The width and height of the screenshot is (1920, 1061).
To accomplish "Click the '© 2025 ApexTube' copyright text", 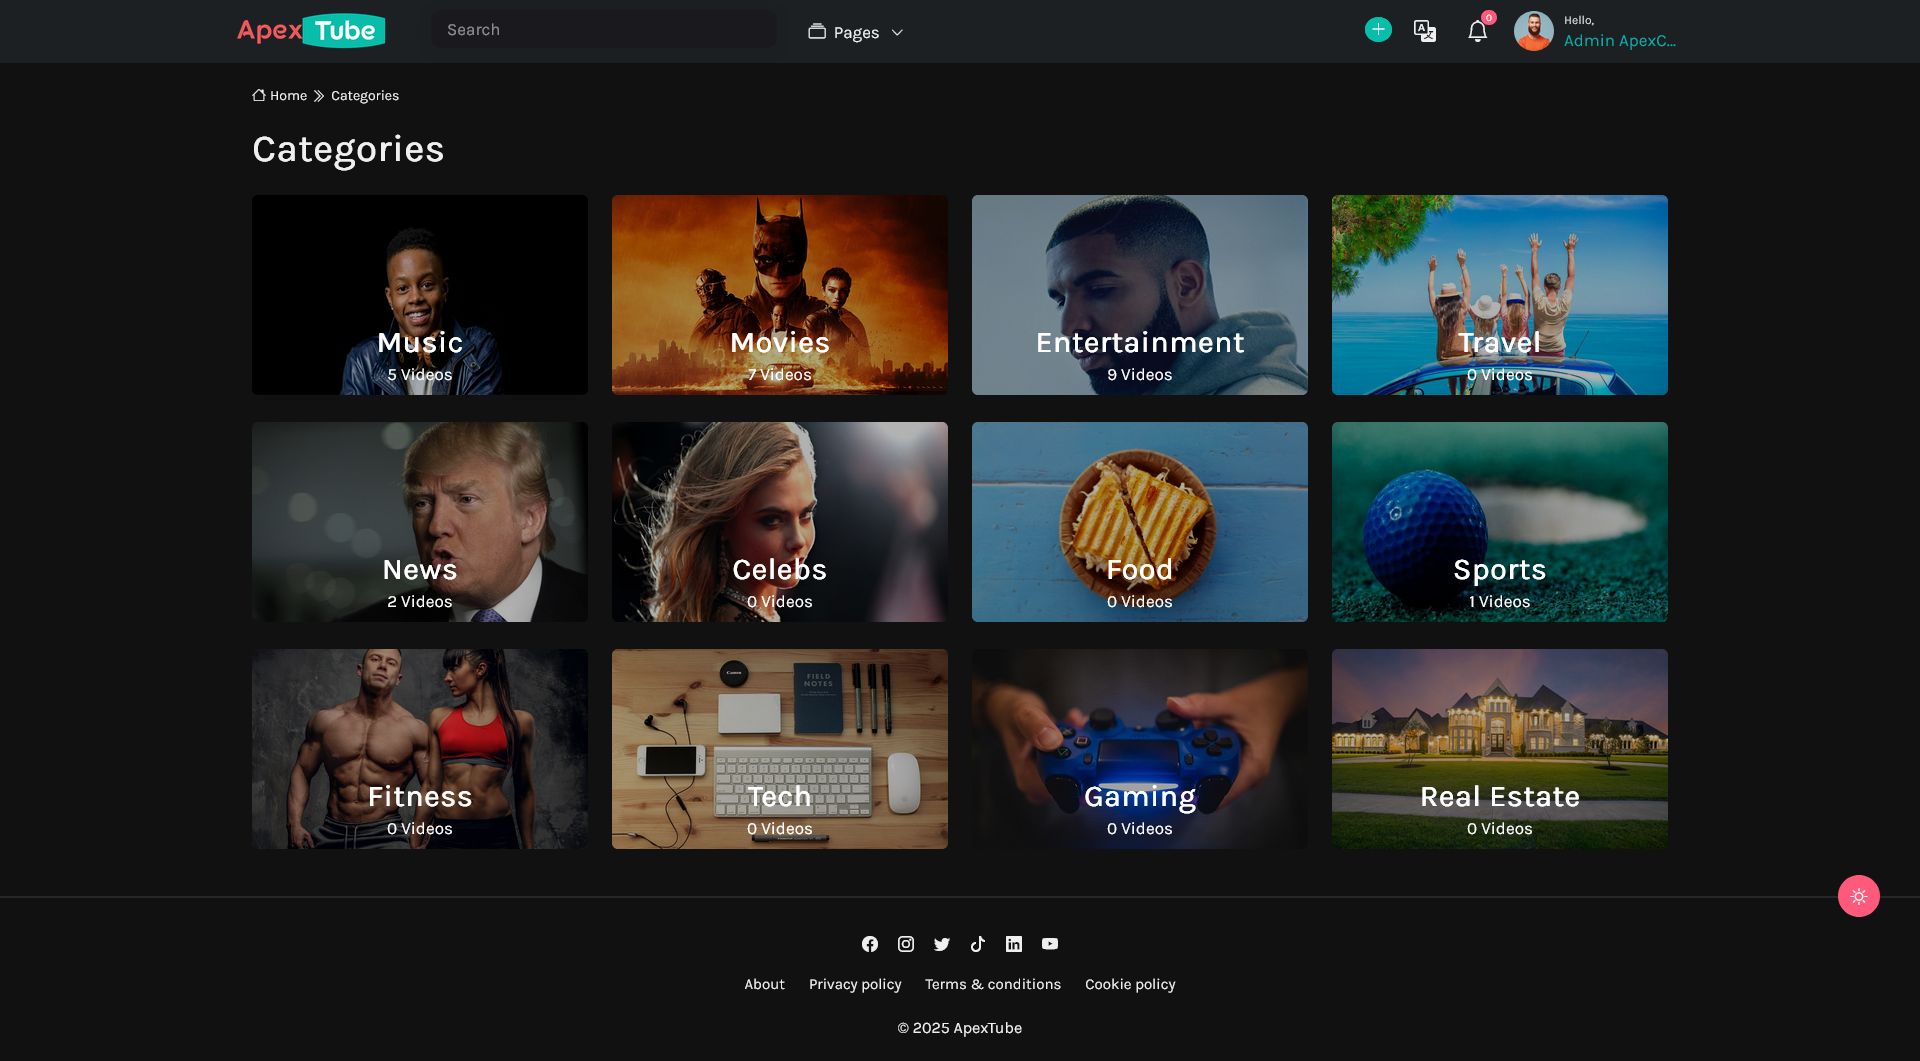I will 960,1028.
